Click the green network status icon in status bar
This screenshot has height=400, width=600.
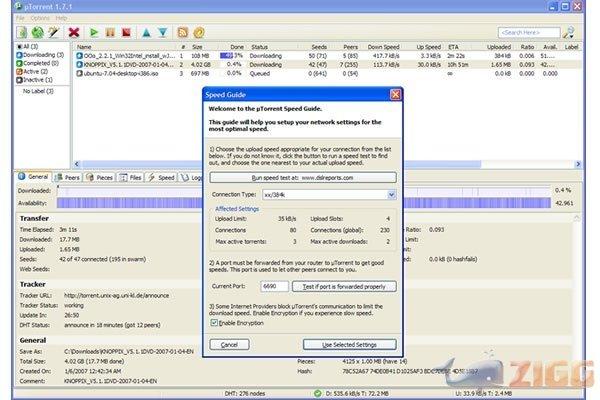point(318,393)
